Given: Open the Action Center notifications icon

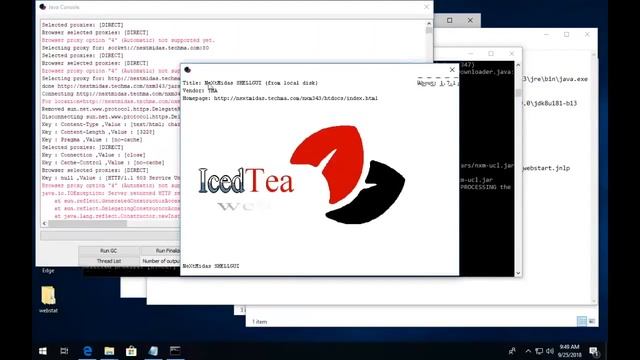Looking at the screenshot, I should click(x=594, y=351).
